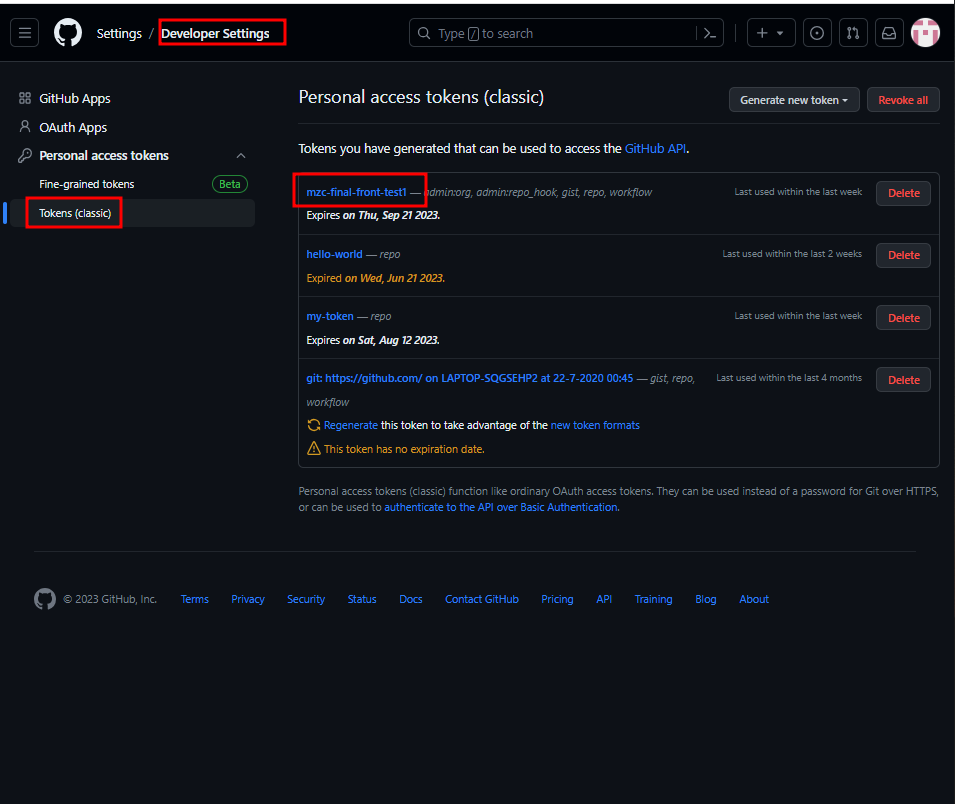Focus the Type / to search field

point(566,33)
